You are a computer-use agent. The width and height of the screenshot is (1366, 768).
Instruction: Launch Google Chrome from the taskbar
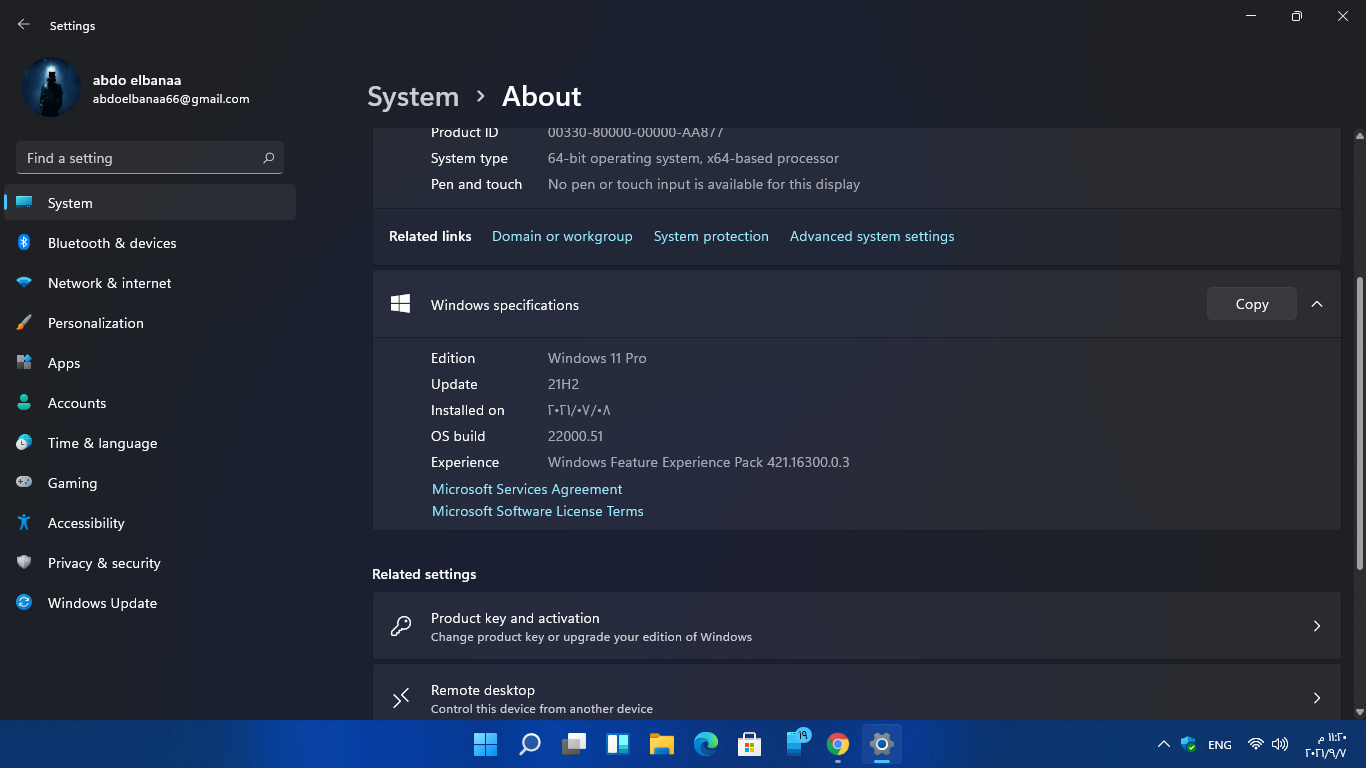[838, 744]
